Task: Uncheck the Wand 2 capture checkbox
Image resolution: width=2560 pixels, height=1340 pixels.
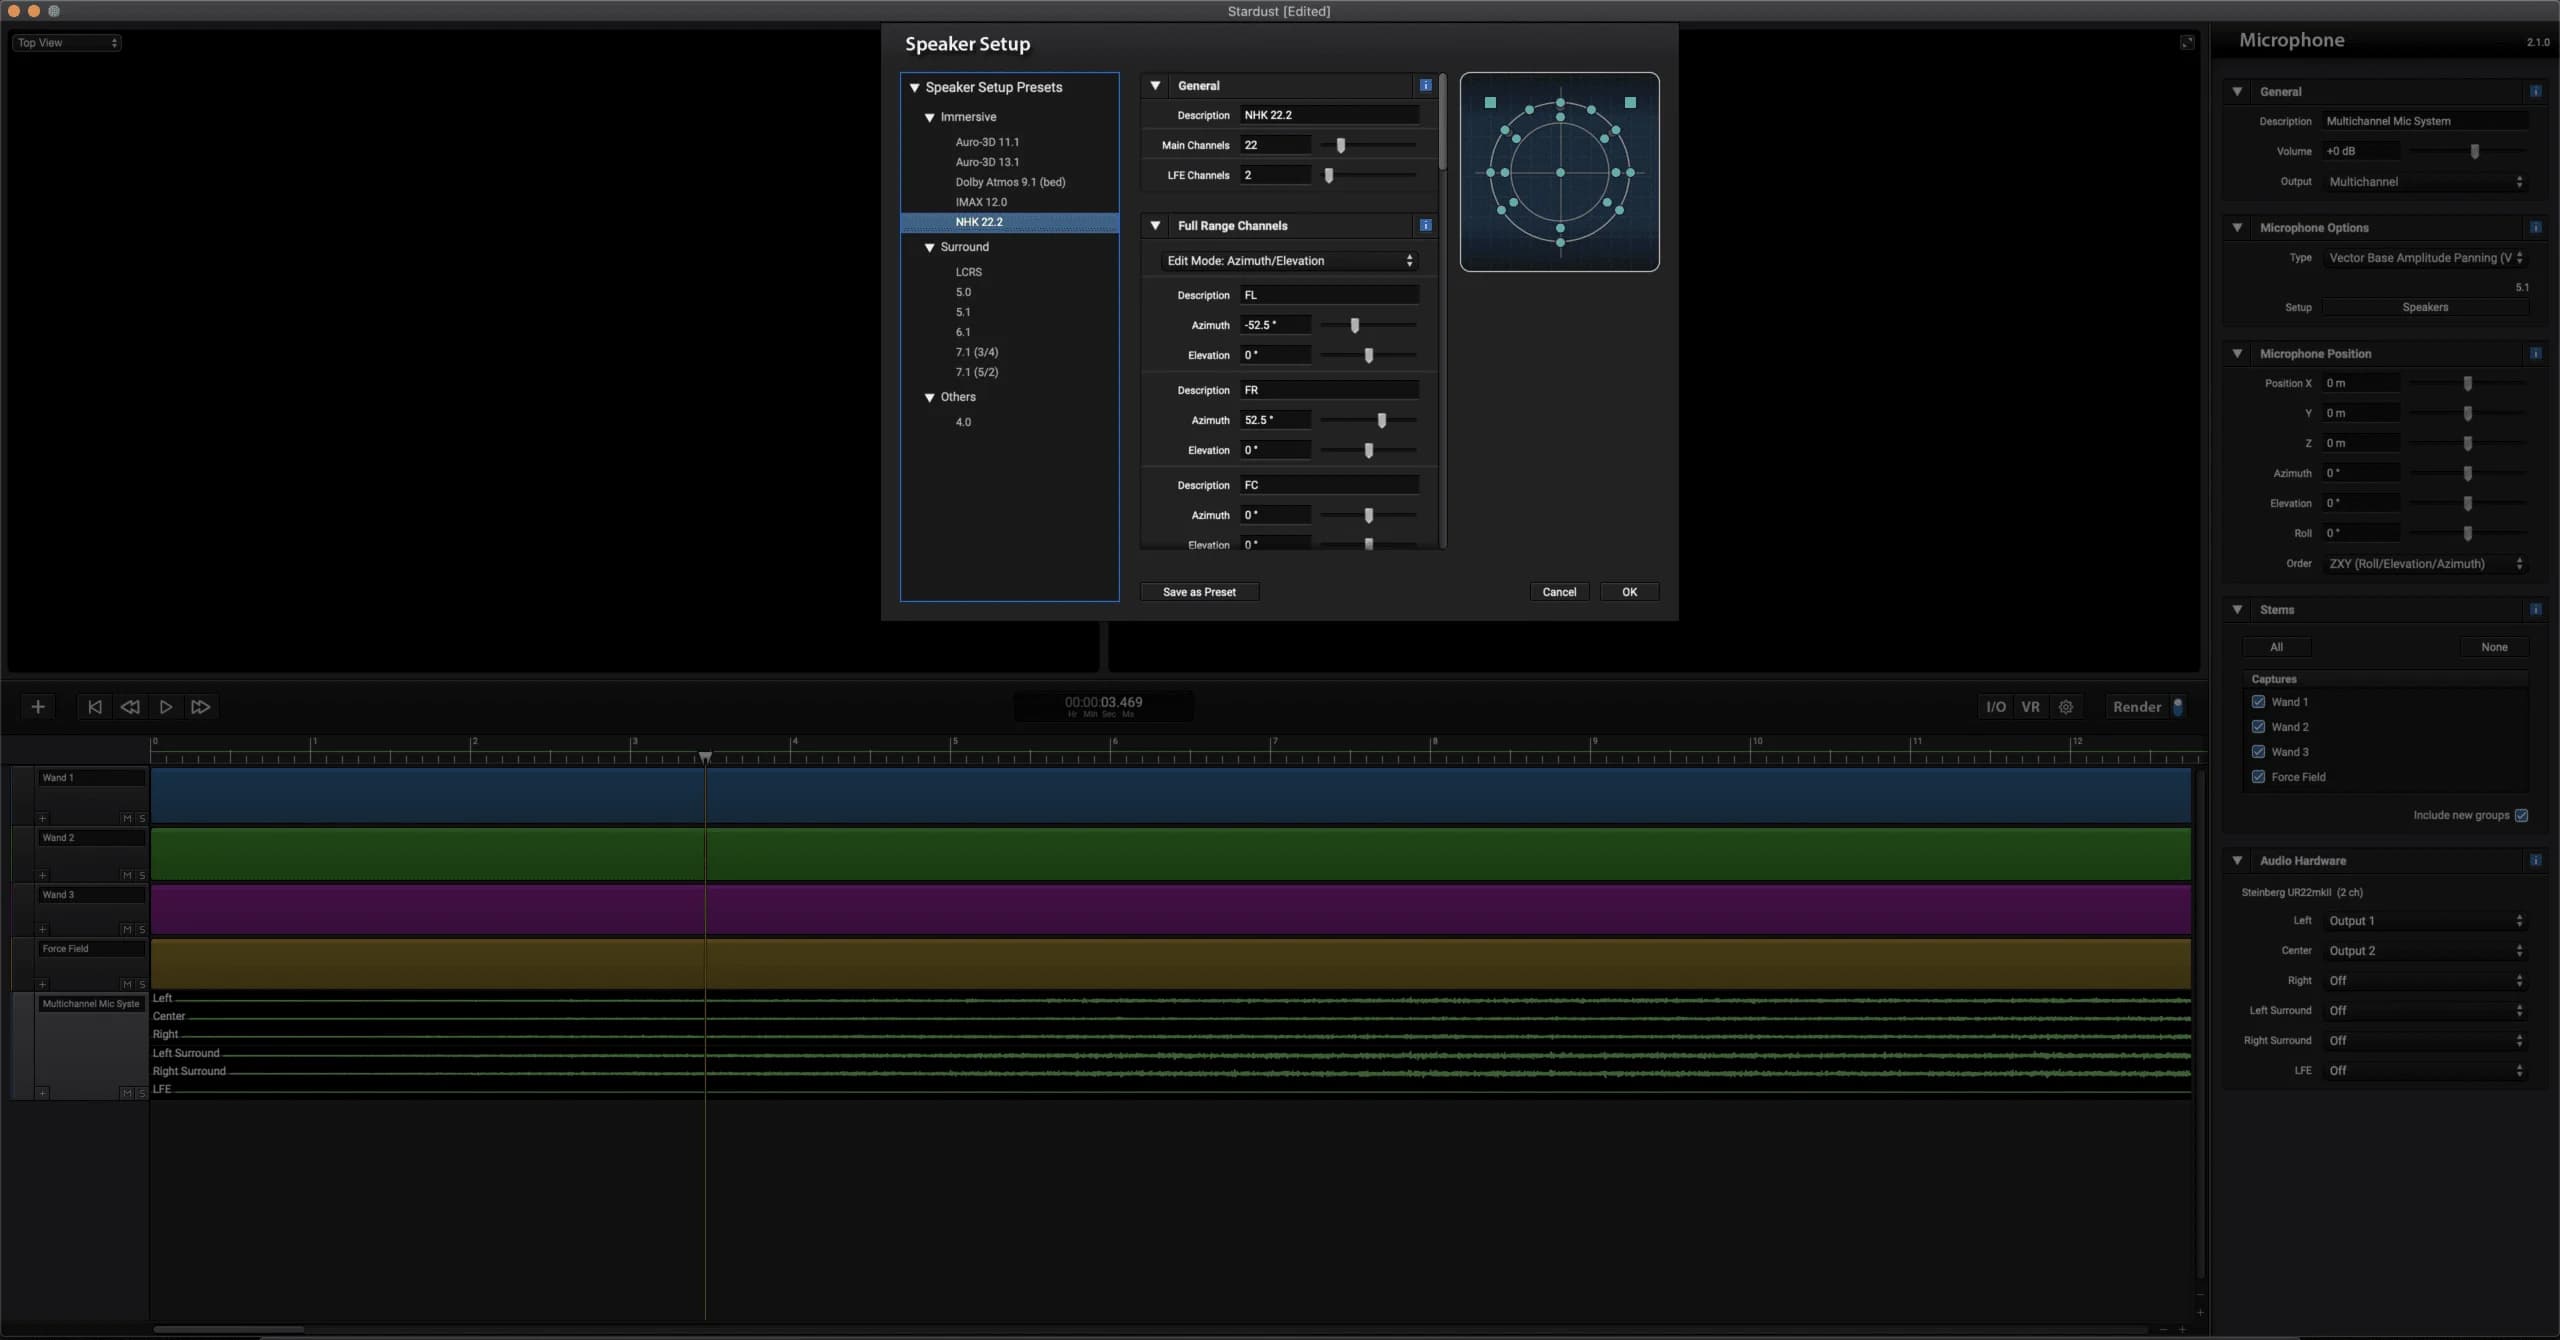Action: [2259, 726]
